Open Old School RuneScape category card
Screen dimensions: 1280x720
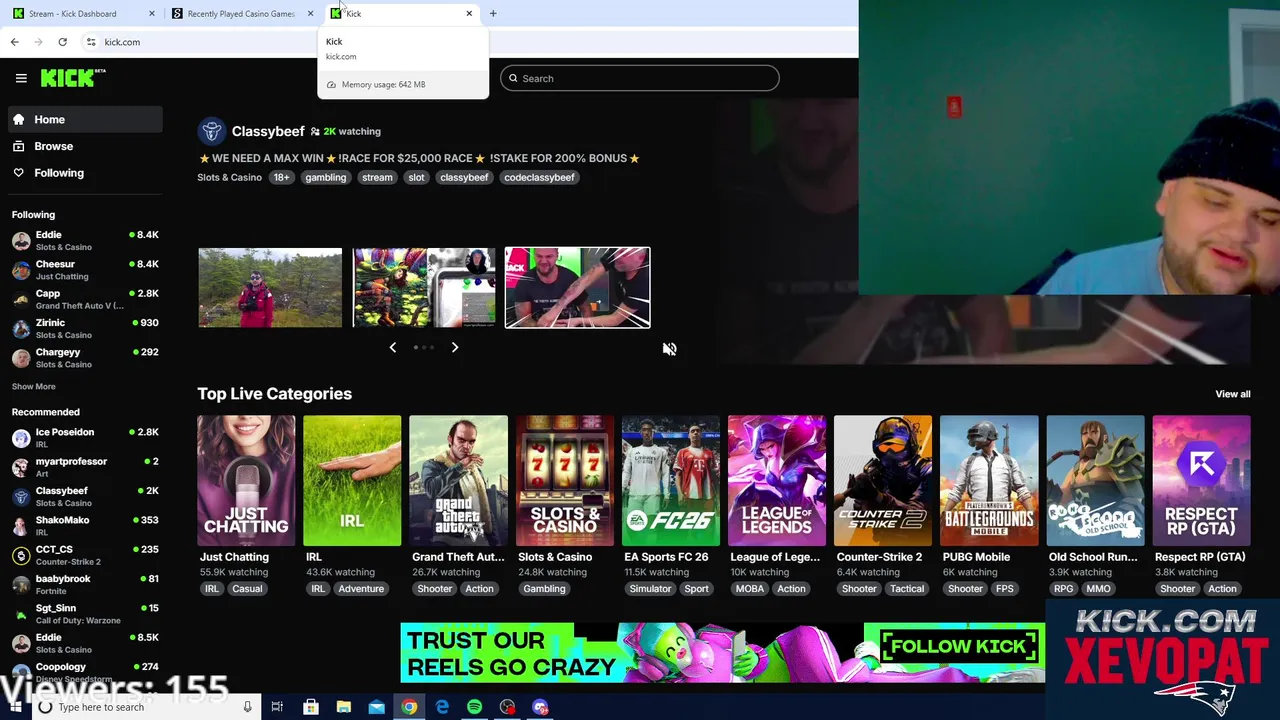pyautogui.click(x=1095, y=480)
